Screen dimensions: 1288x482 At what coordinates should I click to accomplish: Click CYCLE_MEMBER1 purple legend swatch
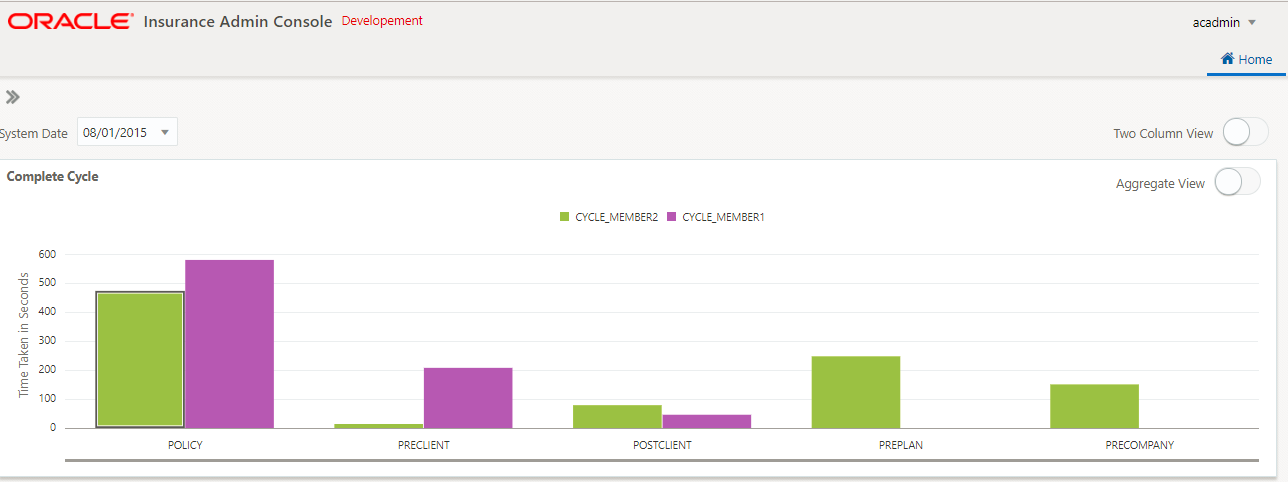click(x=671, y=216)
